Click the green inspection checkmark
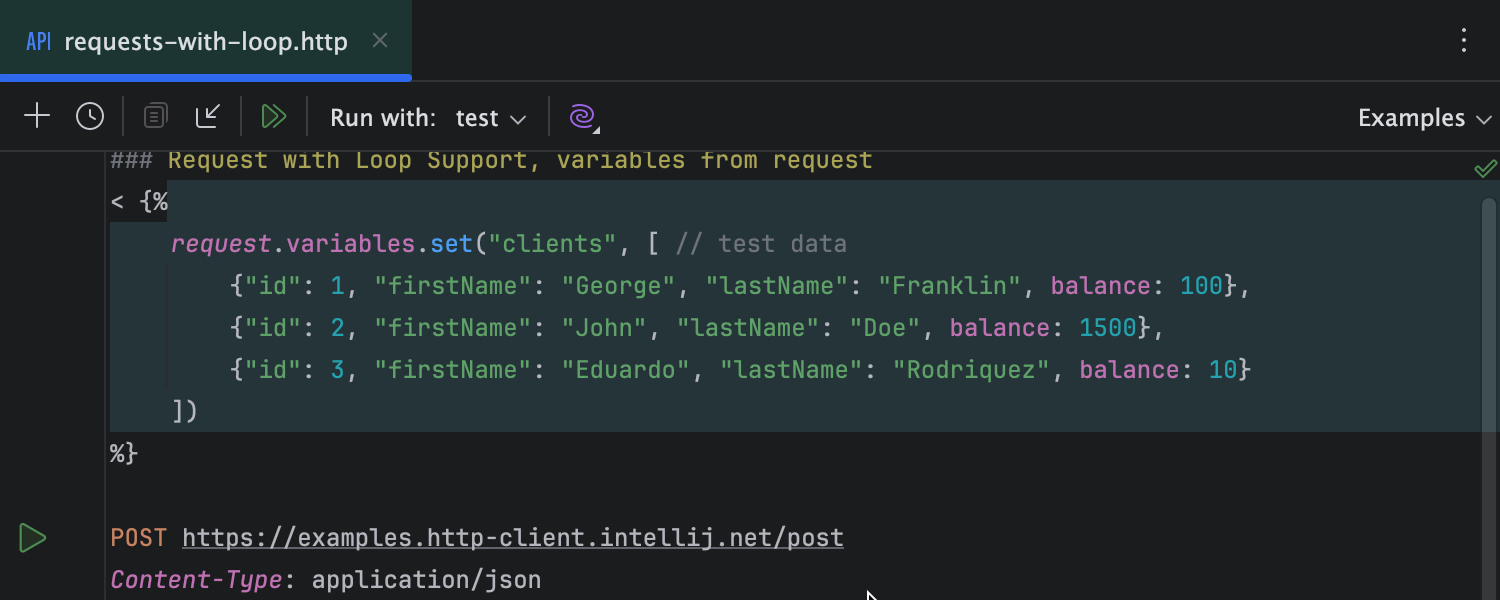 (1485, 169)
